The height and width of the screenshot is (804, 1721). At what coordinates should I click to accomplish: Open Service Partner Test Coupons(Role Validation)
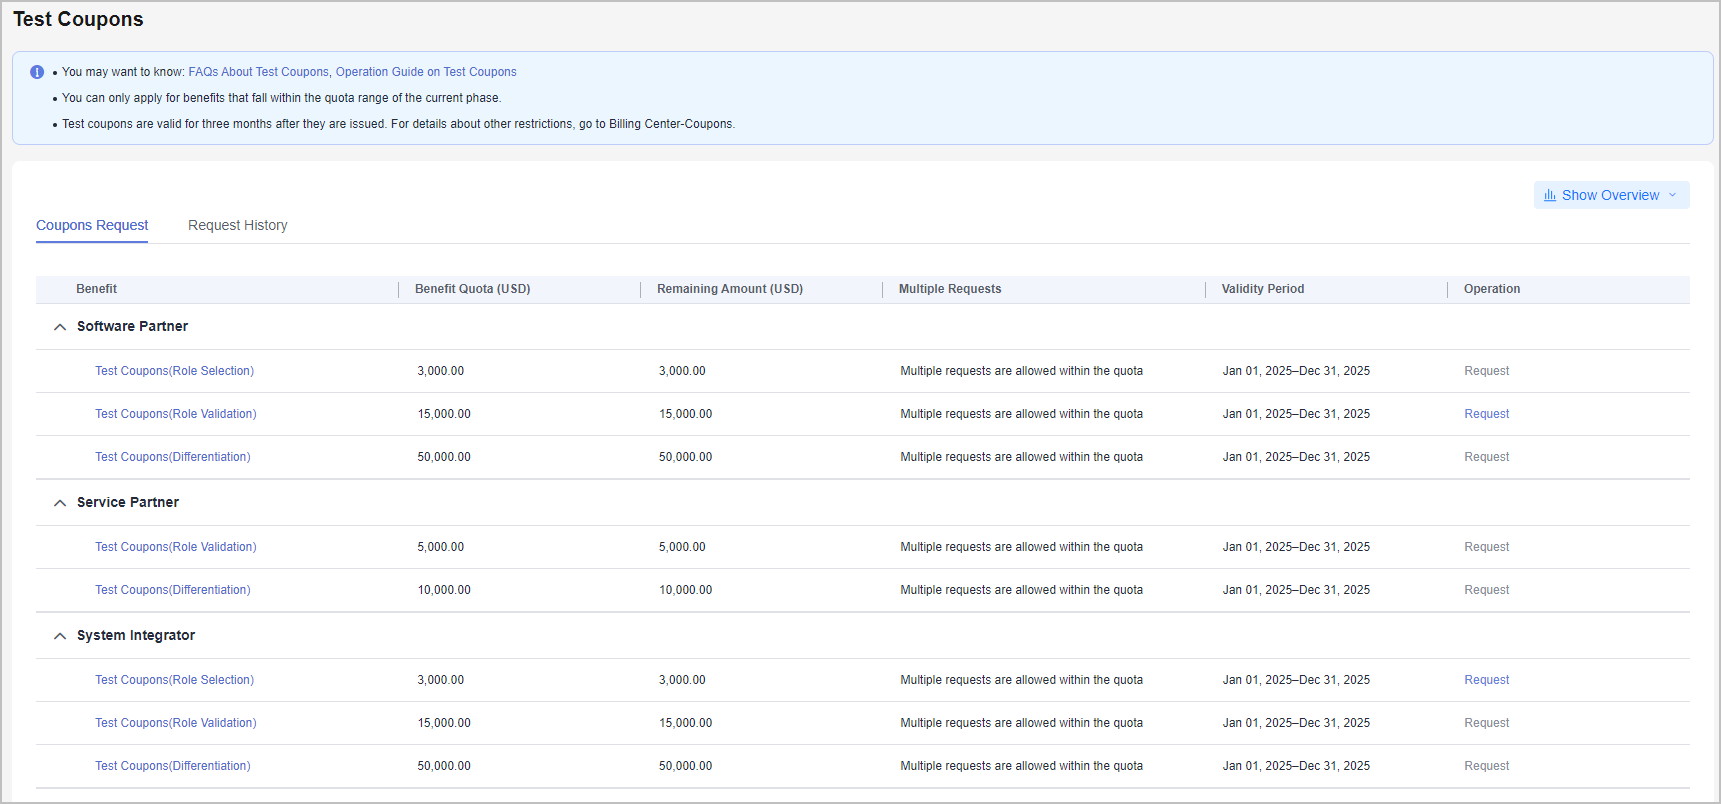tap(175, 547)
